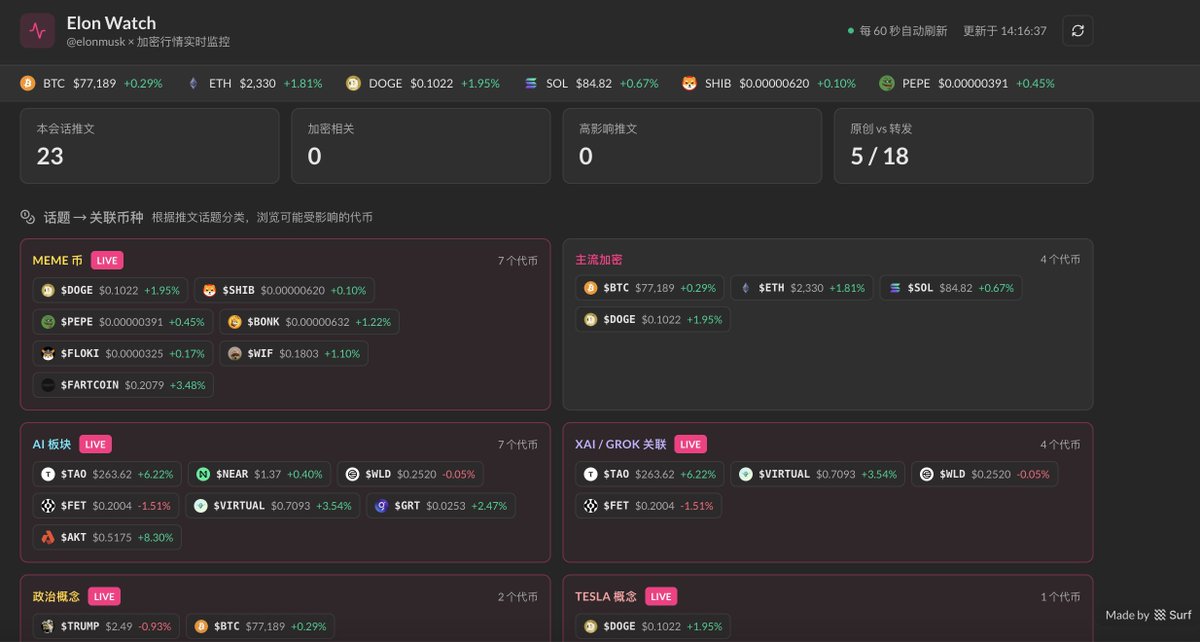Click the TESLA 概念 card title
Image resolution: width=1200 pixels, height=642 pixels.
click(x=606, y=596)
